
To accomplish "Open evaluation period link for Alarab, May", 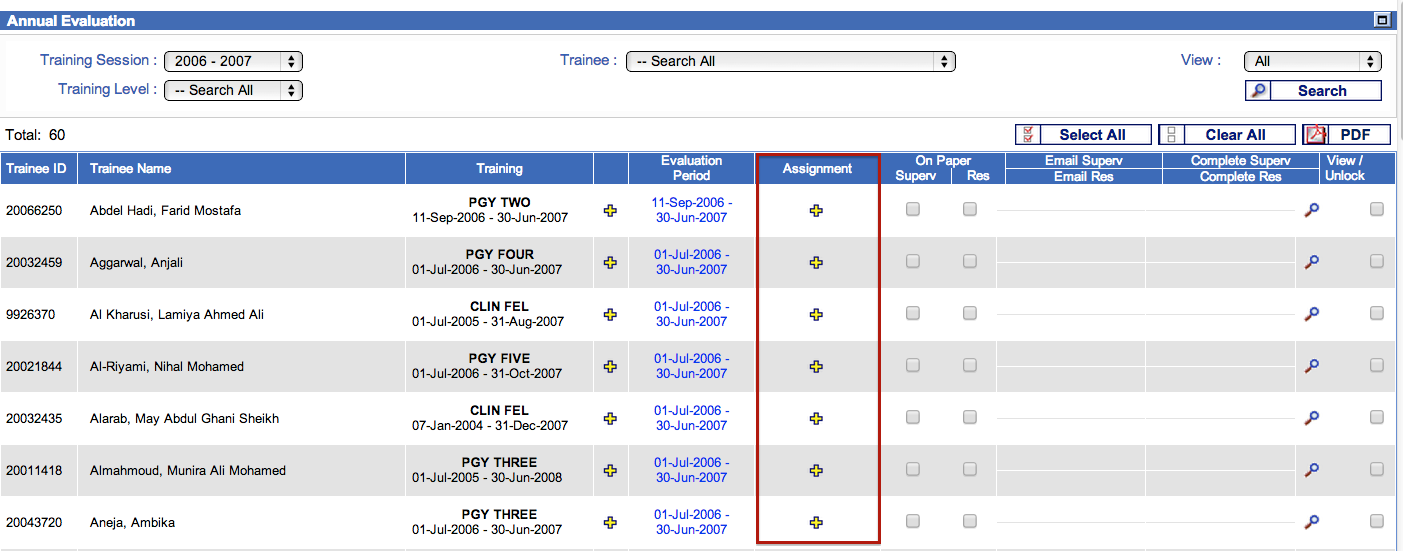I will (691, 418).
